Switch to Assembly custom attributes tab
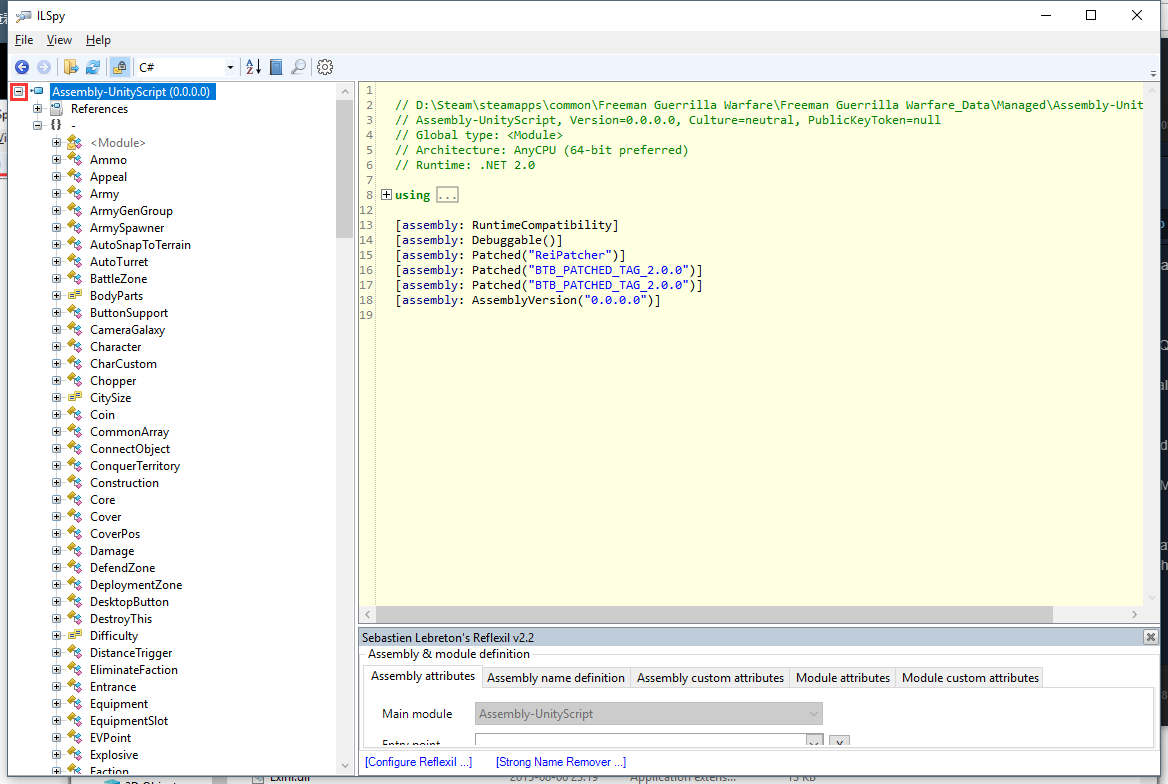 tap(710, 677)
